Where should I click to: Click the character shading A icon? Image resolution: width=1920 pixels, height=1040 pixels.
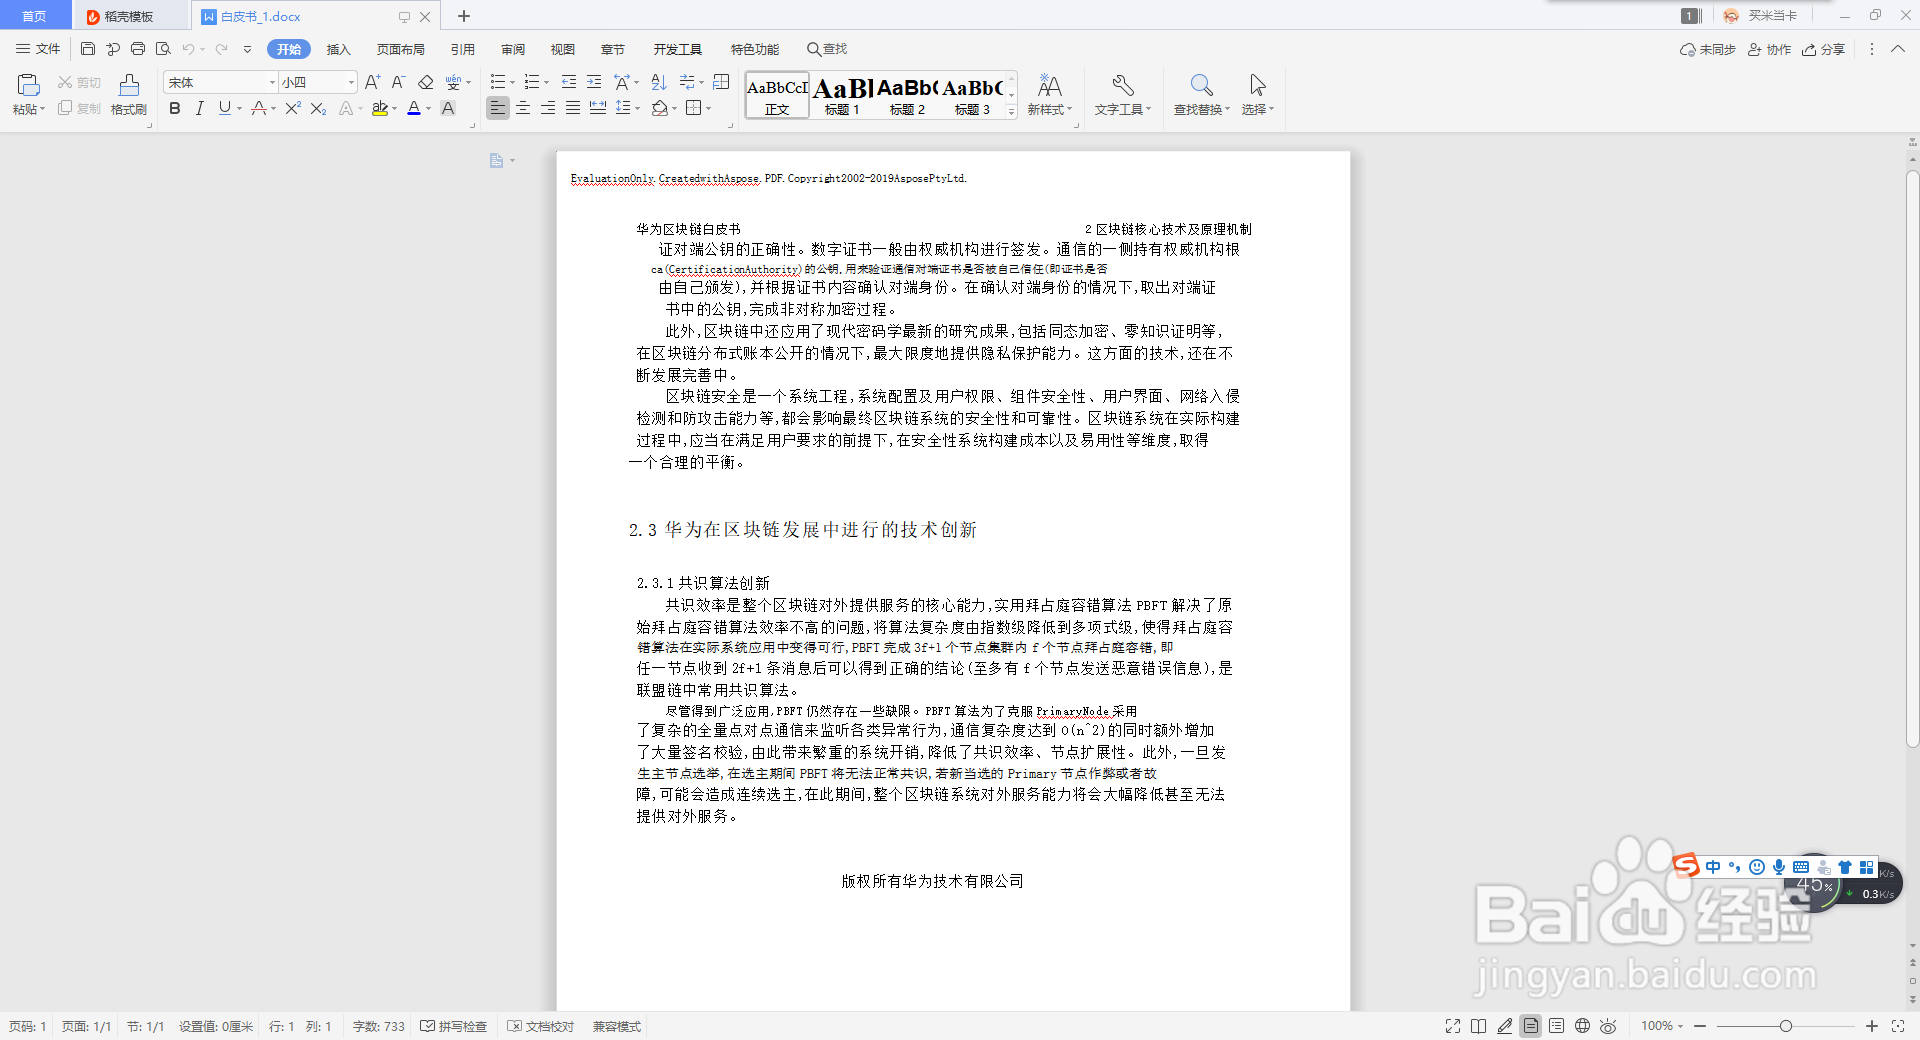point(448,108)
